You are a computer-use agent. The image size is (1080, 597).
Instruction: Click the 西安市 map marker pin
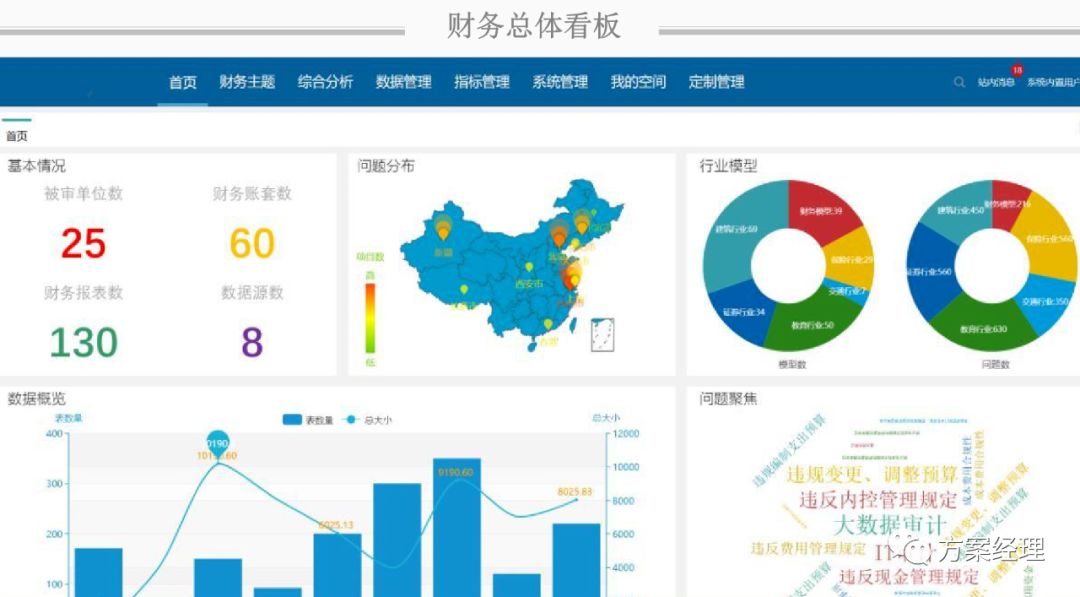pyautogui.click(x=529, y=267)
